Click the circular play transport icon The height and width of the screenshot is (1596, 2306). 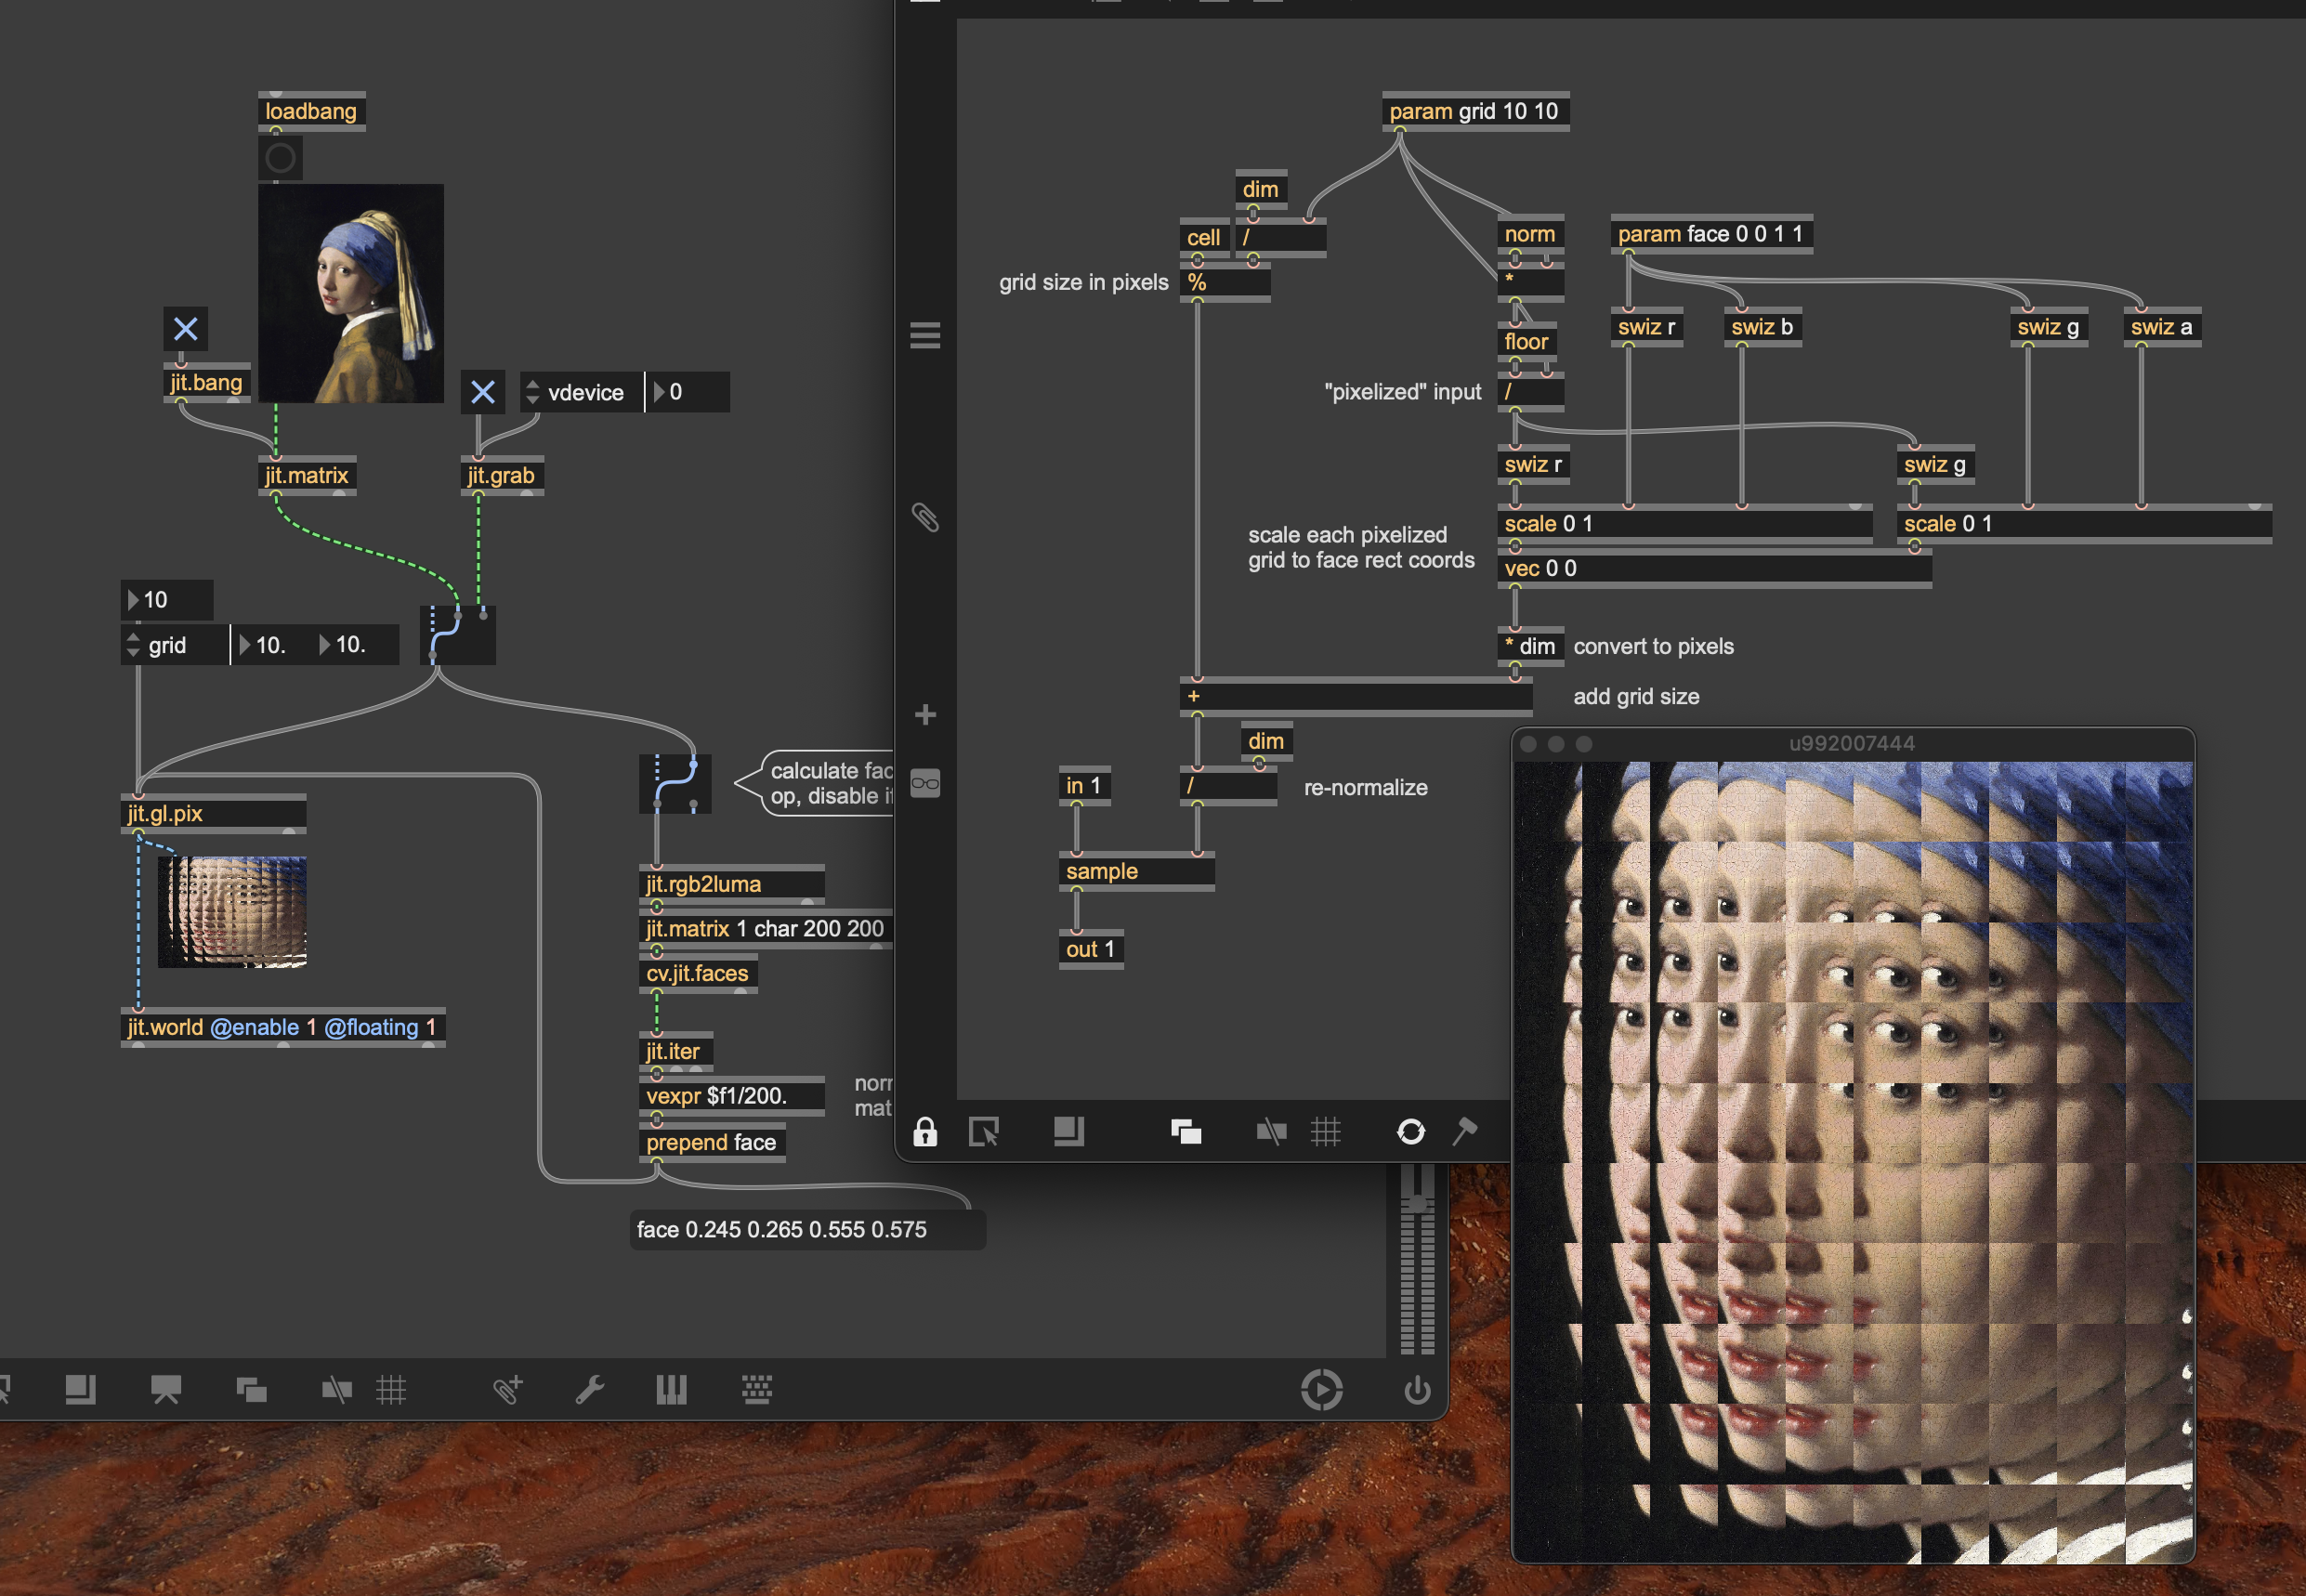(x=1322, y=1389)
